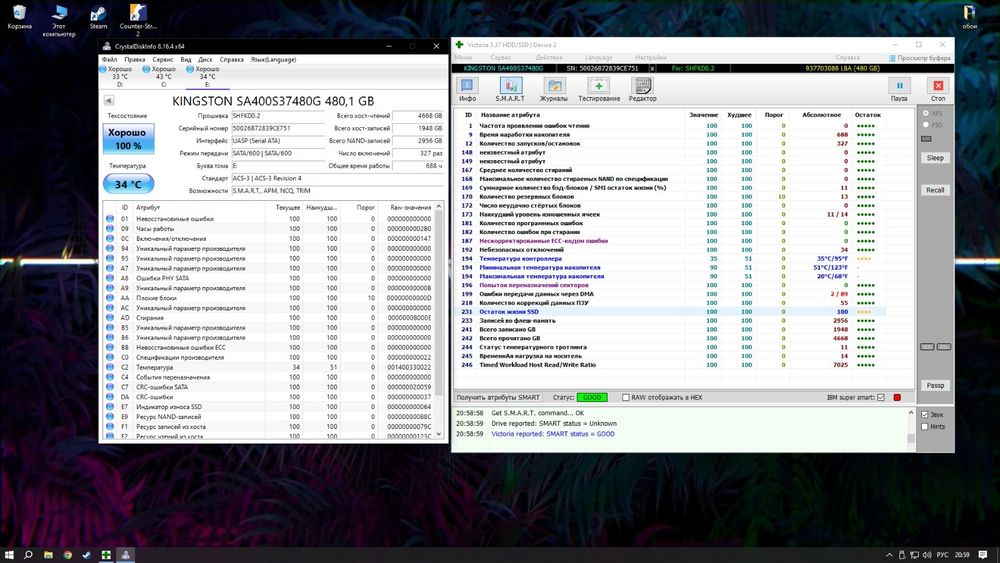Click the 34 °C temperature button
Screen dimensions: 1000x563
(x=128, y=184)
